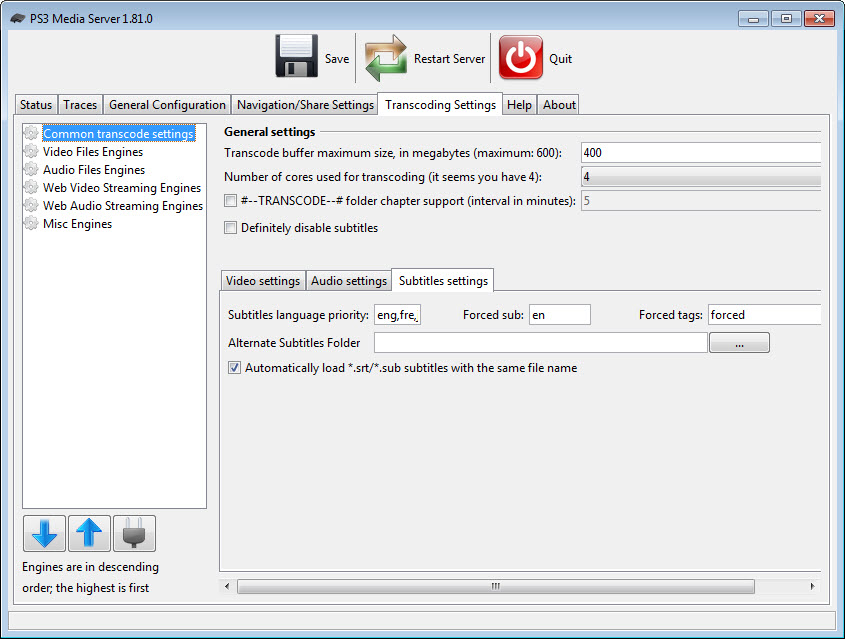The height and width of the screenshot is (639, 845).
Task: Maximize the PS3 Media Server window
Action: [786, 19]
